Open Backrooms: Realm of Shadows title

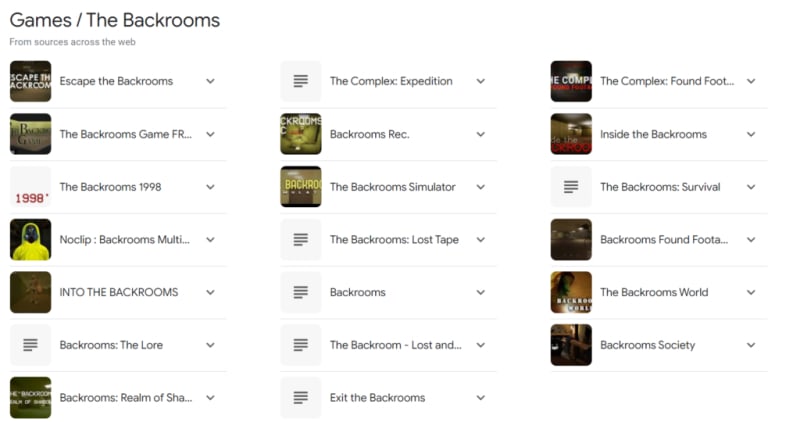[124, 398]
